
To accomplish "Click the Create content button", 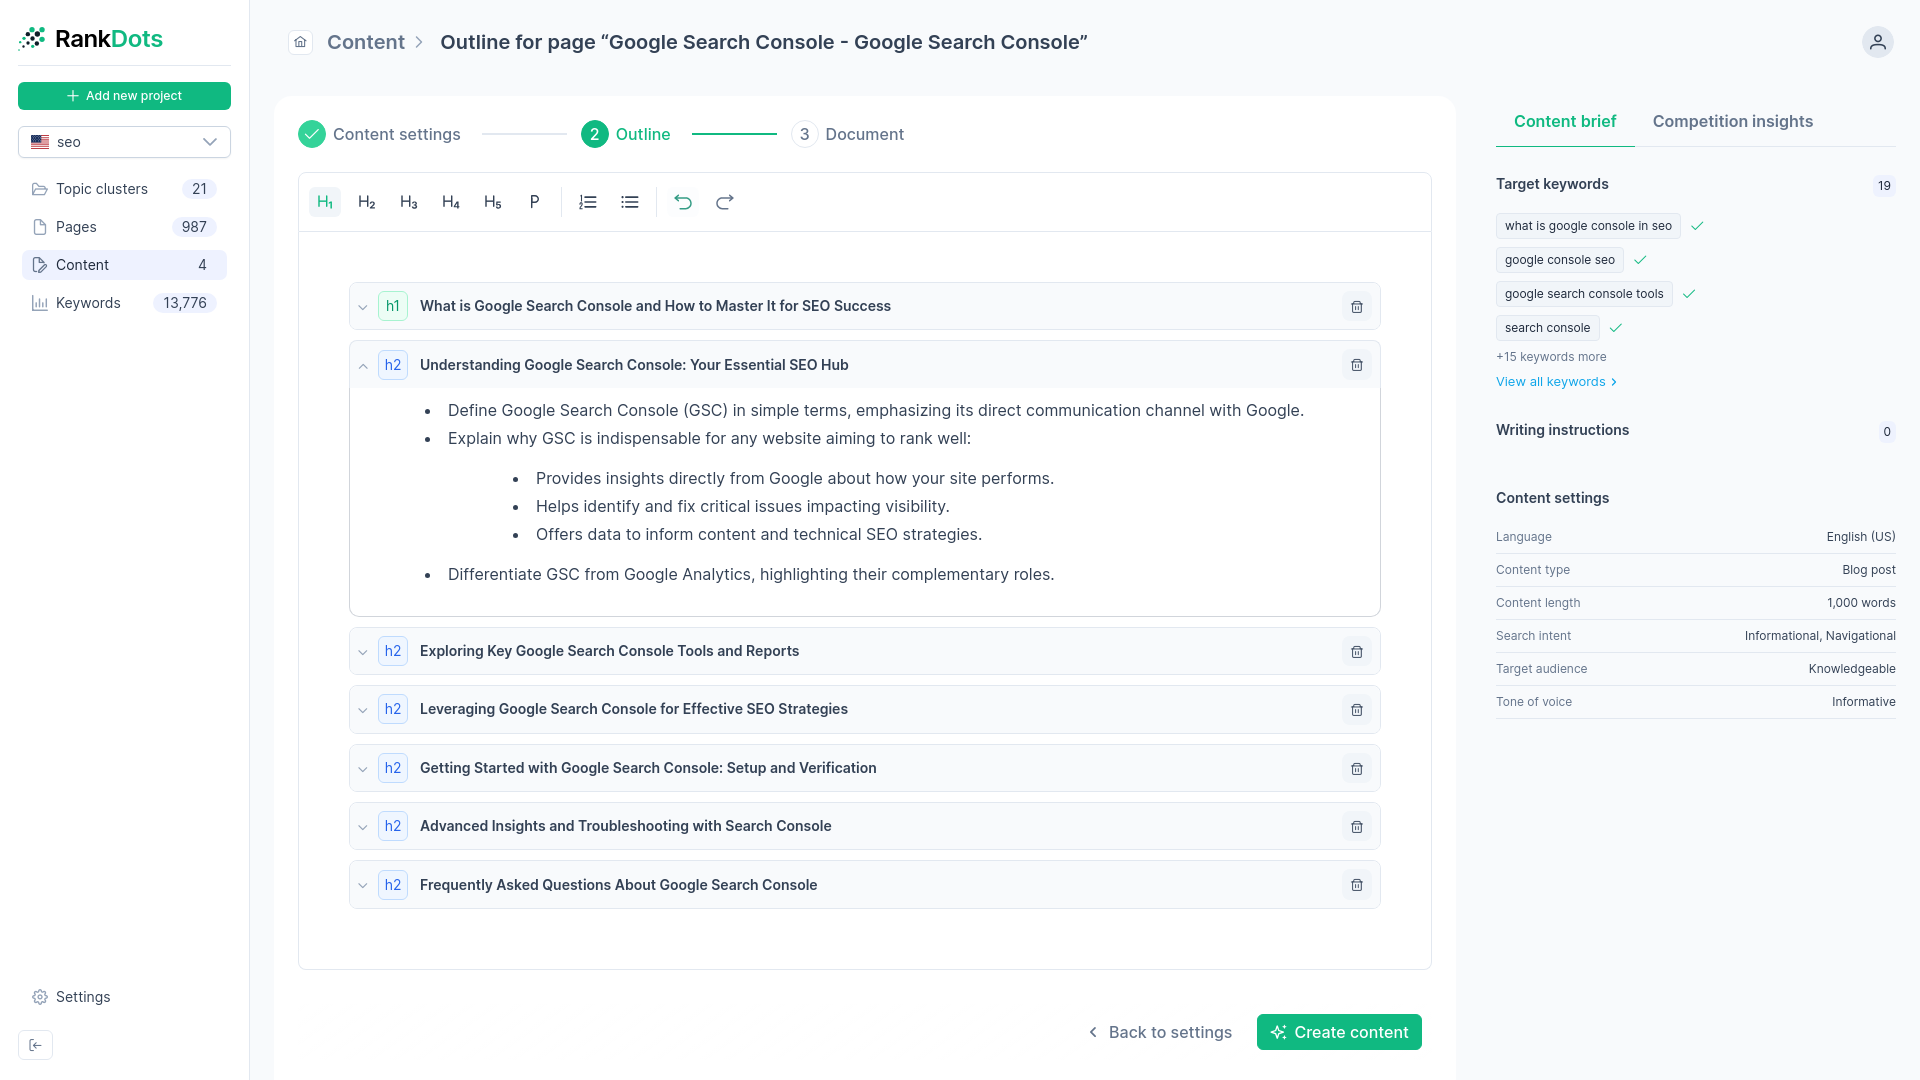I will [x=1338, y=1032].
